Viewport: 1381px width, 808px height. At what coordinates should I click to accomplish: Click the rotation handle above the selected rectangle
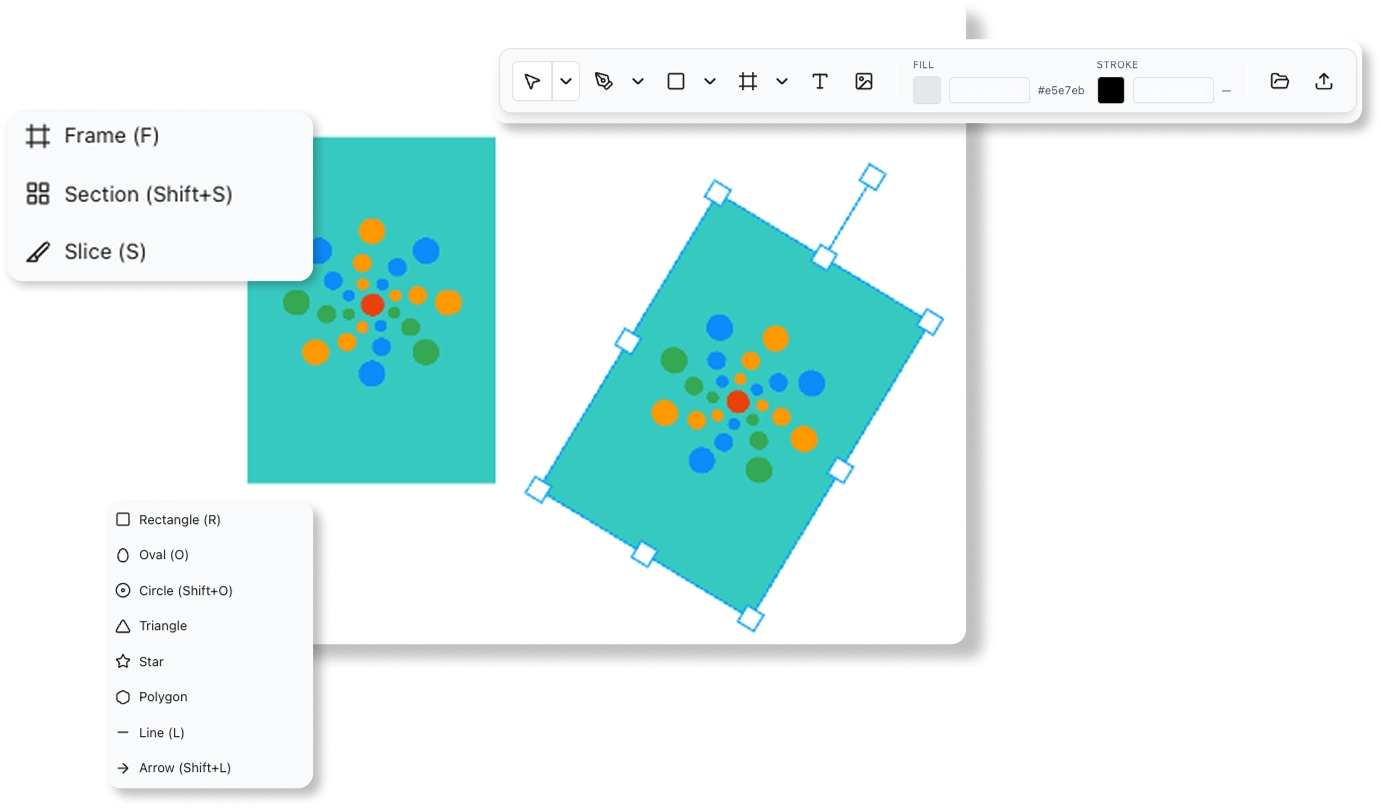(x=871, y=178)
